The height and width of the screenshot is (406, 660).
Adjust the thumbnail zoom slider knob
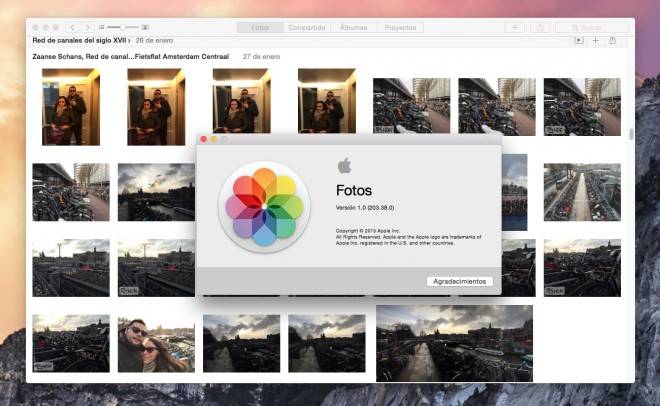click(x=122, y=27)
